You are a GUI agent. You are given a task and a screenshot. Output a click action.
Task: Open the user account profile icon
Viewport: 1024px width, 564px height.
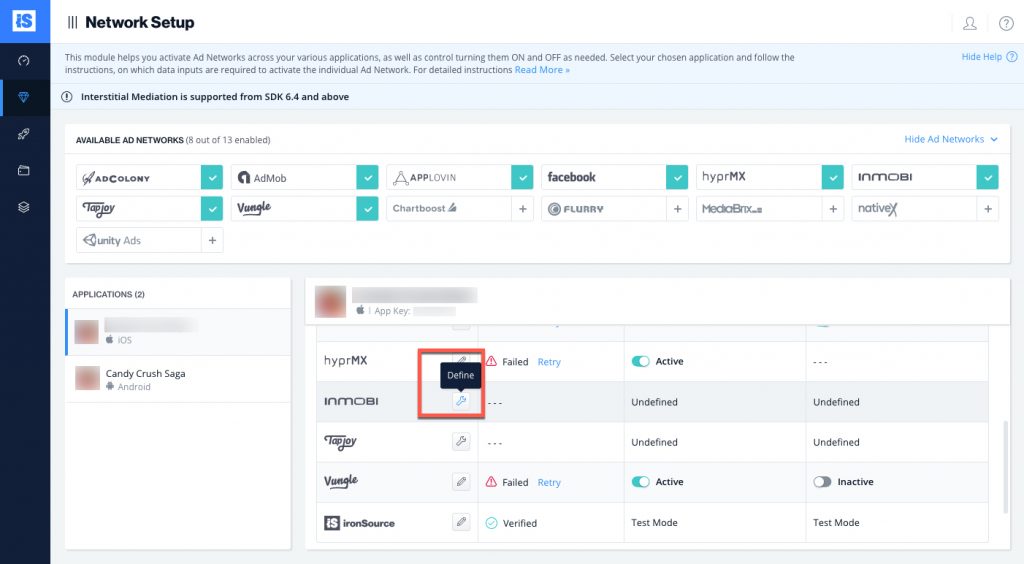969,23
